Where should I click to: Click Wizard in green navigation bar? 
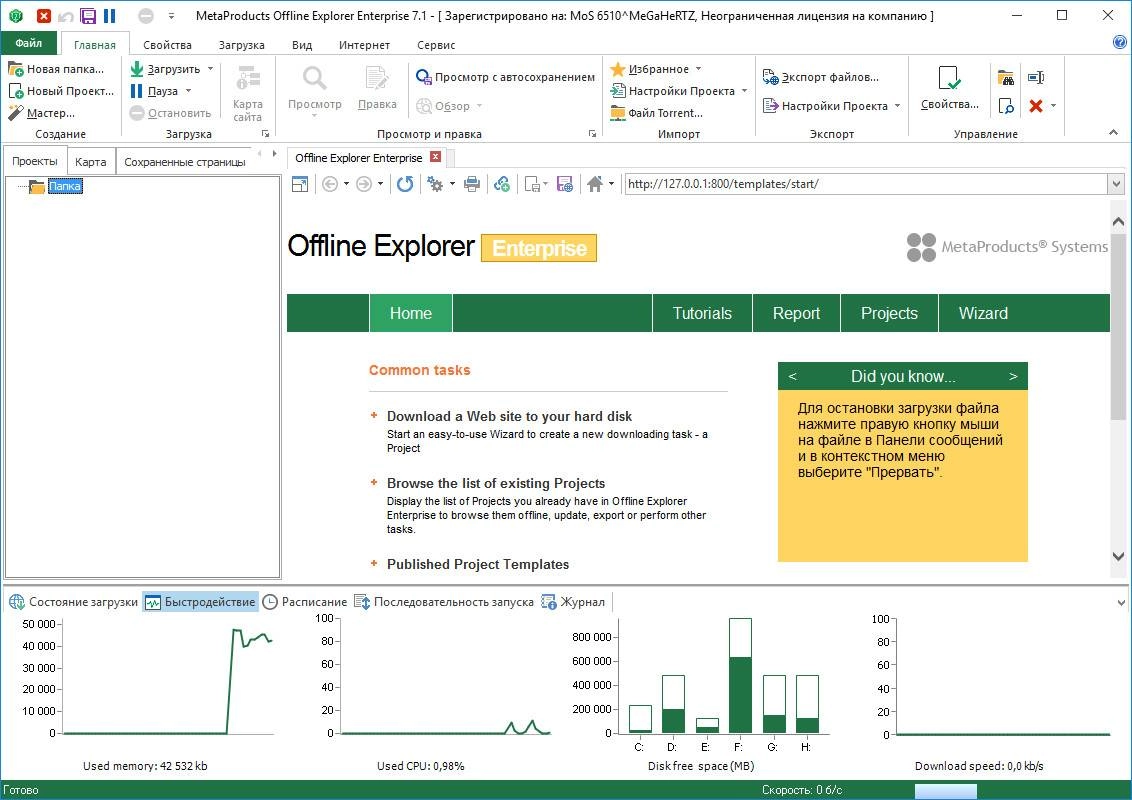tap(983, 313)
